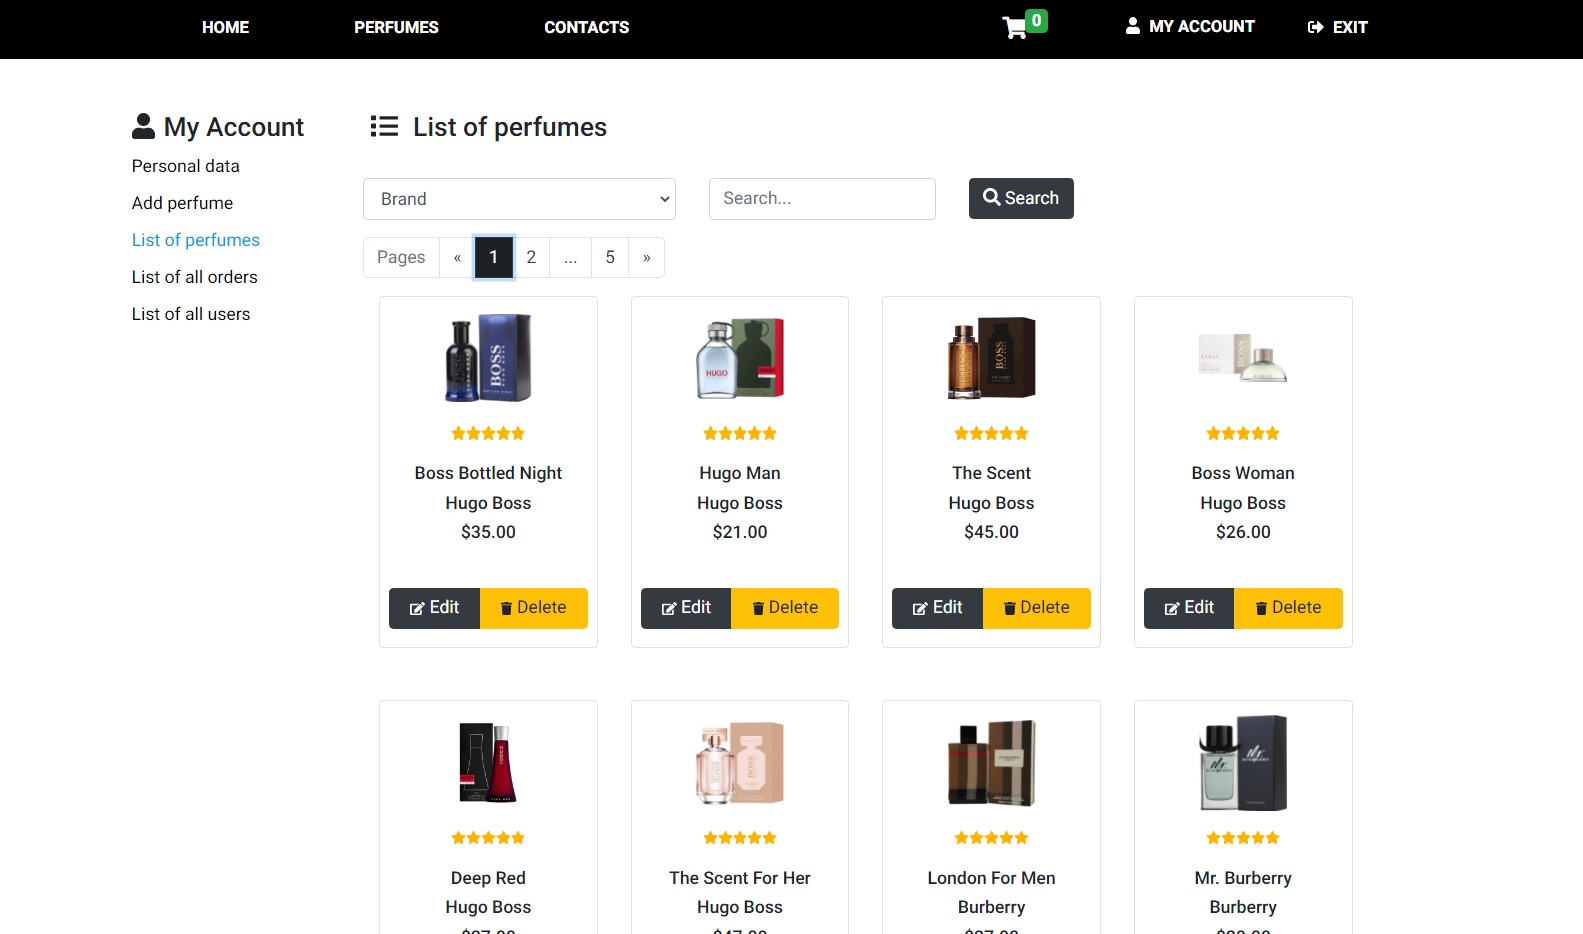Viewport: 1583px width, 934px height.
Task: Focus the Search text field
Action: tap(822, 199)
